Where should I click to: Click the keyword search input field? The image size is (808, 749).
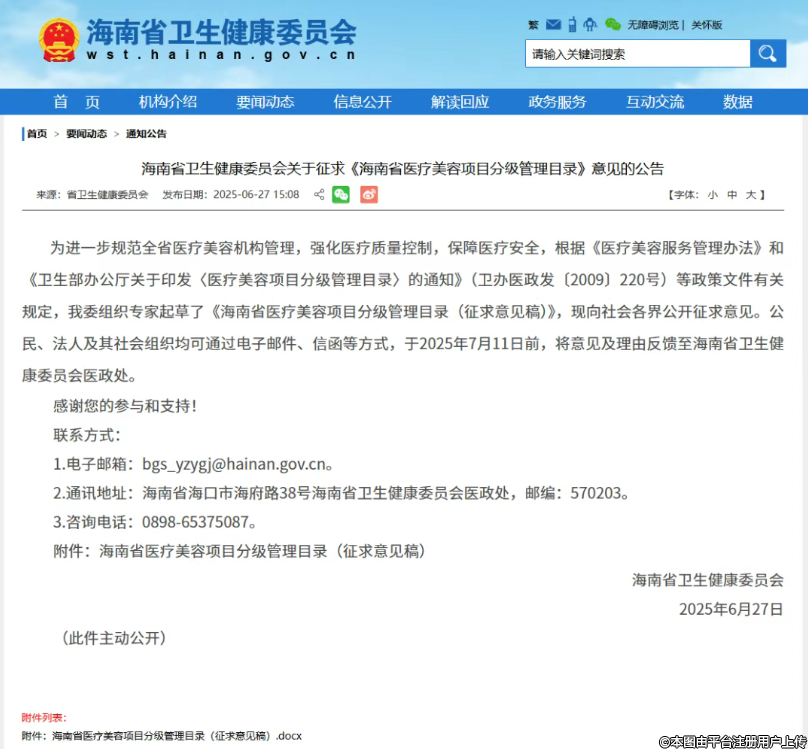(x=637, y=54)
